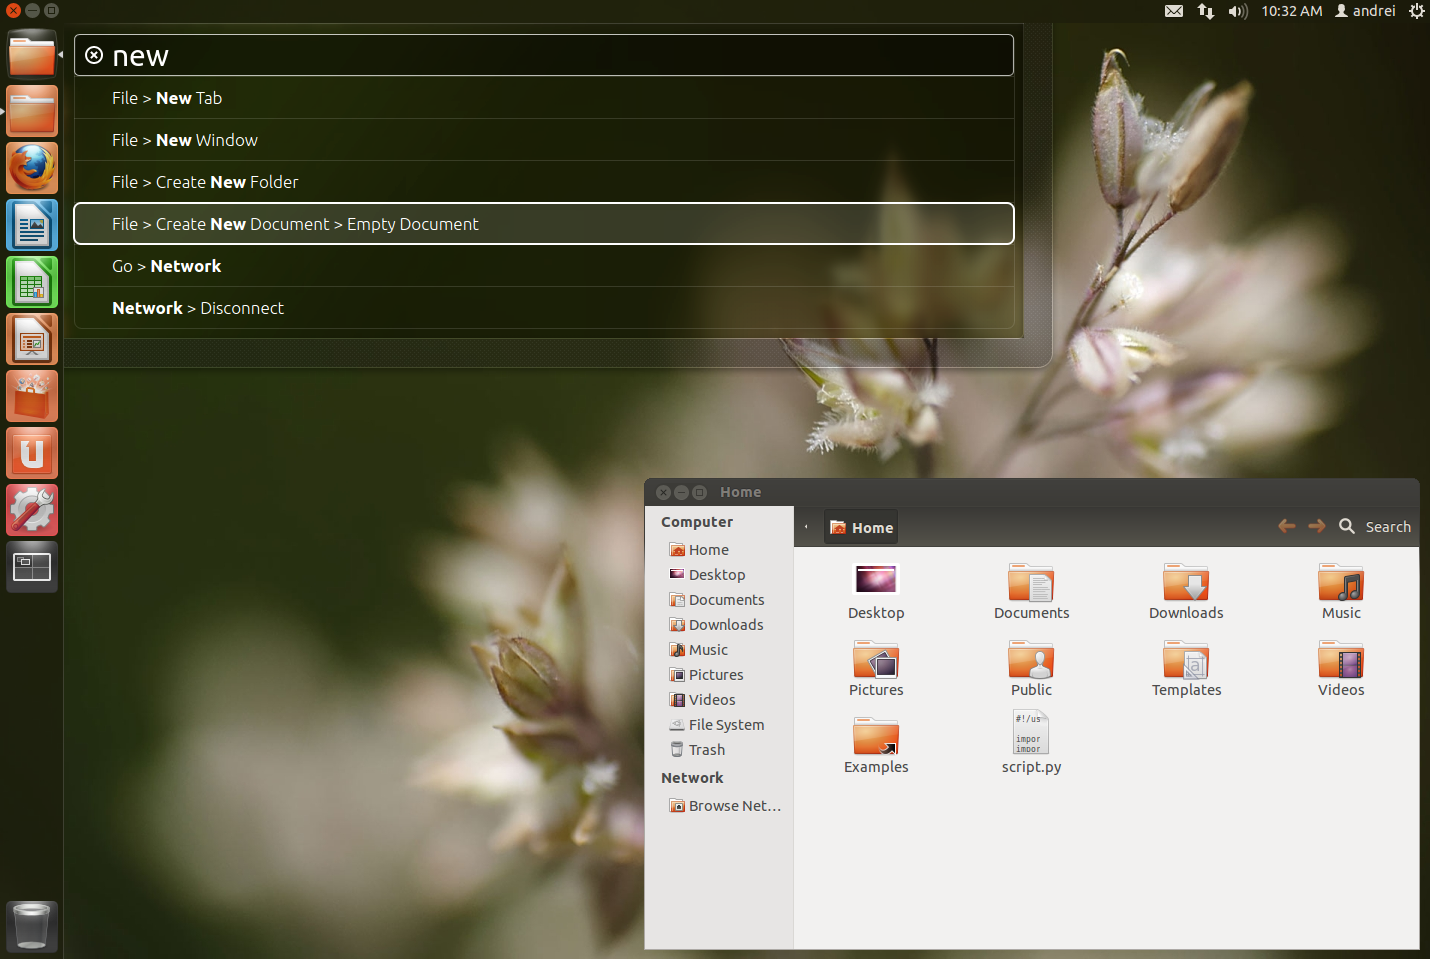Open LibreOffice Calc from the launcher
The width and height of the screenshot is (1430, 959).
31,282
